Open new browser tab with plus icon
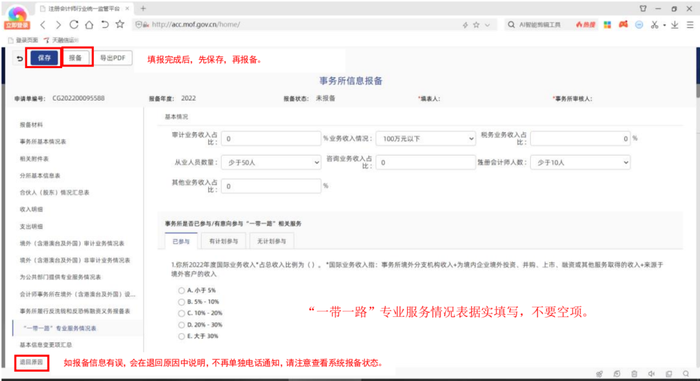Screen dimensions: 700x381 click(x=143, y=8)
